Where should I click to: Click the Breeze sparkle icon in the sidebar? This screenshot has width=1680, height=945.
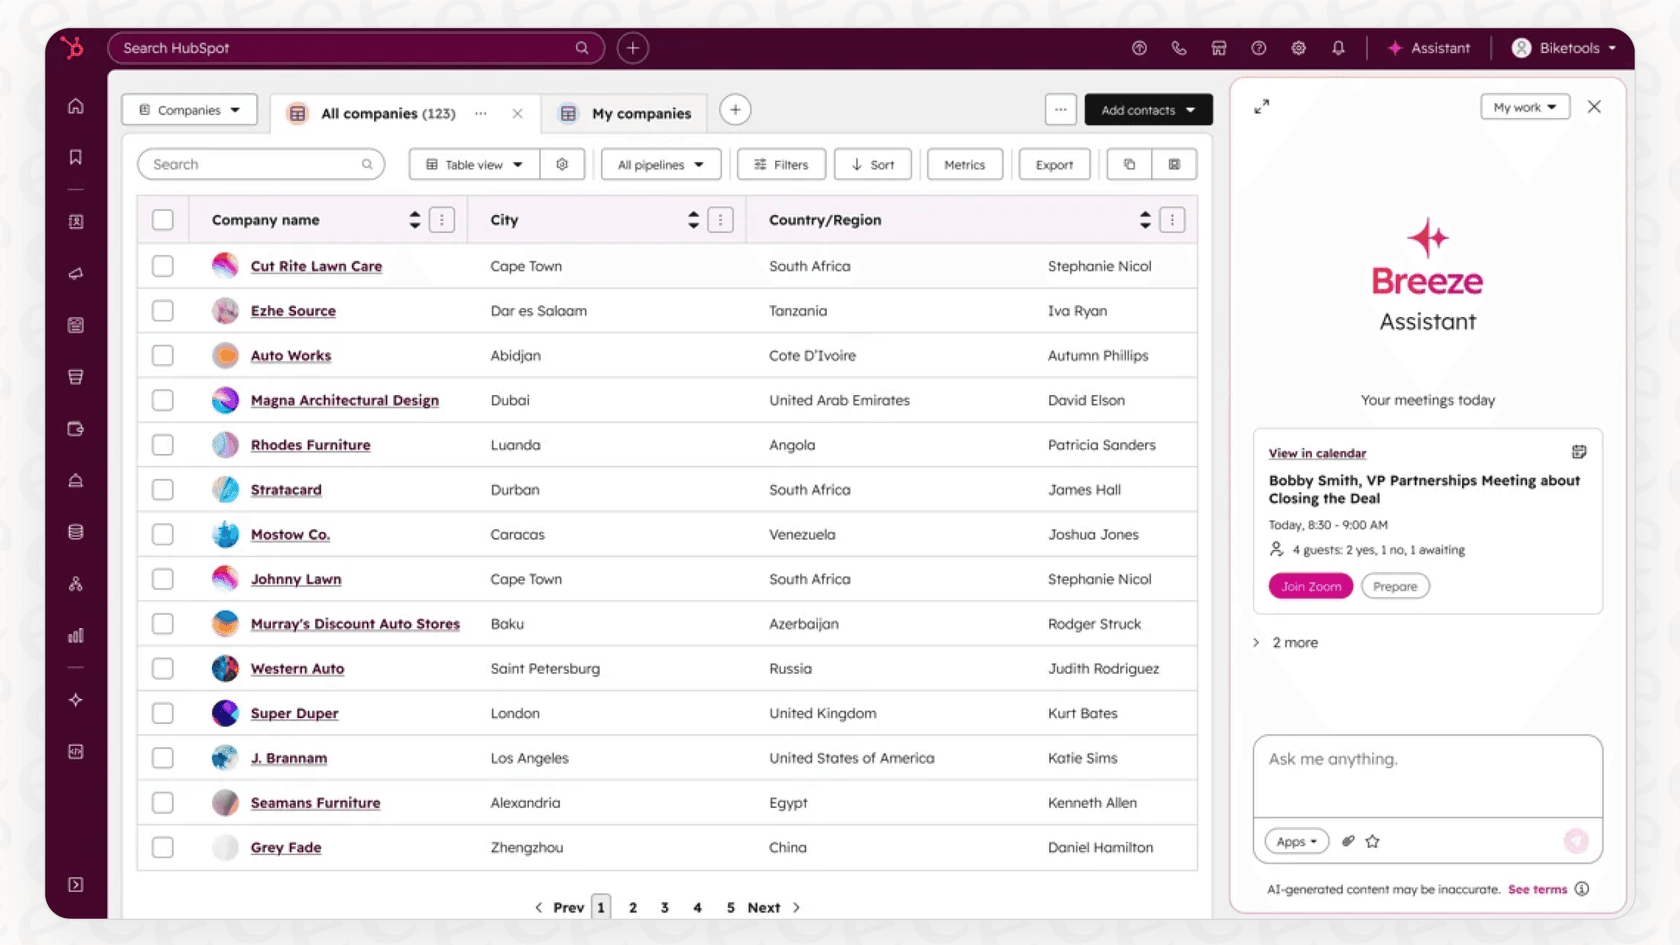click(x=75, y=700)
